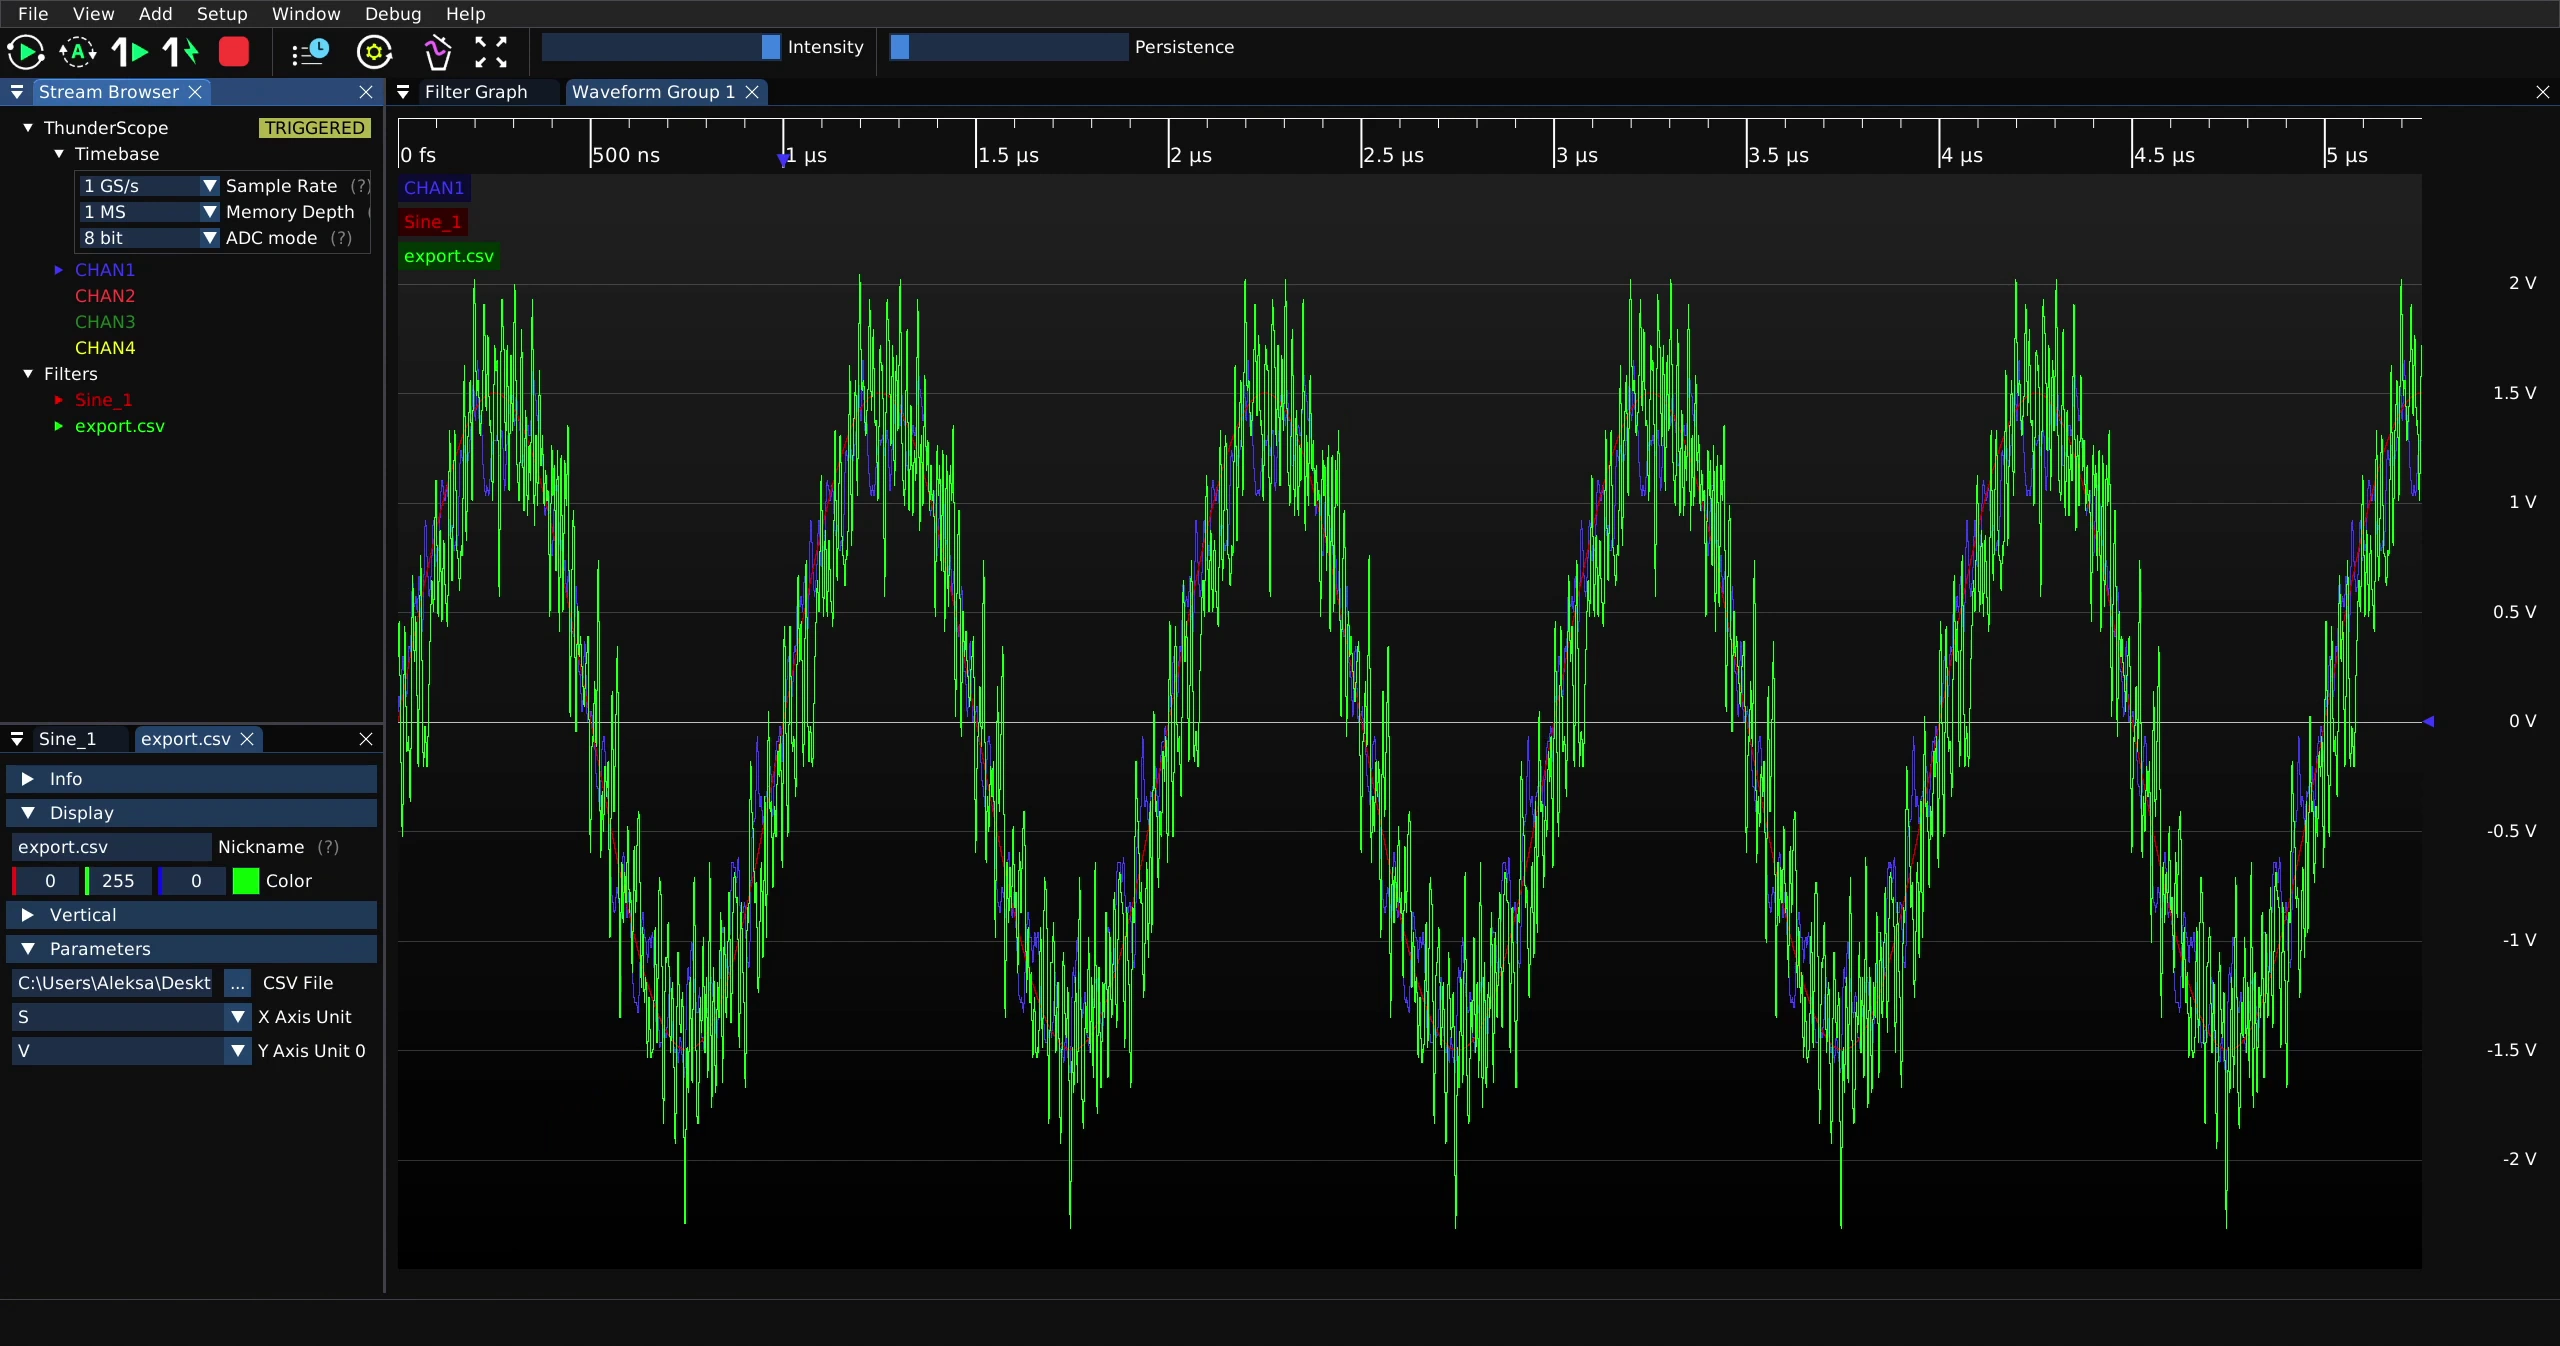Screen dimensions: 2560x1346
Task: Open the waveform history icon
Action: click(x=310, y=52)
